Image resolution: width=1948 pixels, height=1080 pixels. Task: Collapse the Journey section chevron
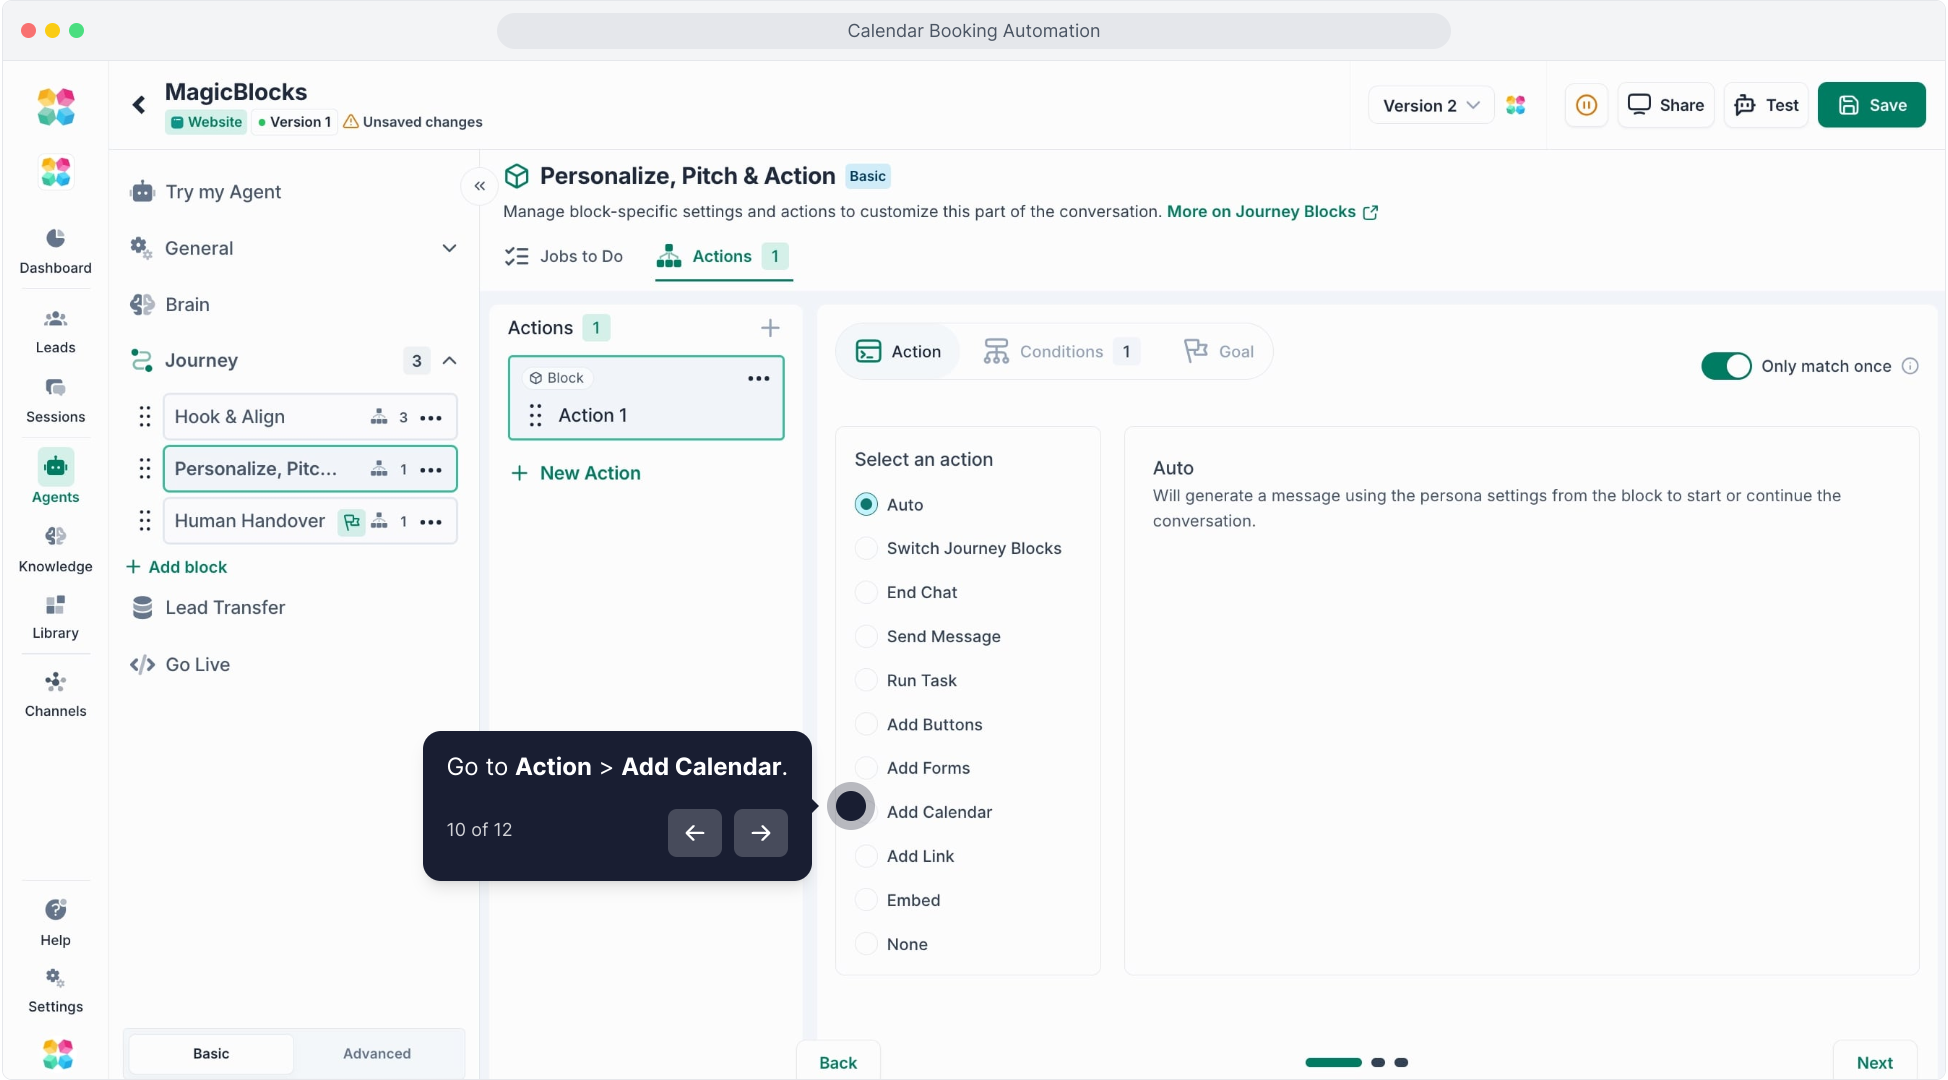pos(449,361)
